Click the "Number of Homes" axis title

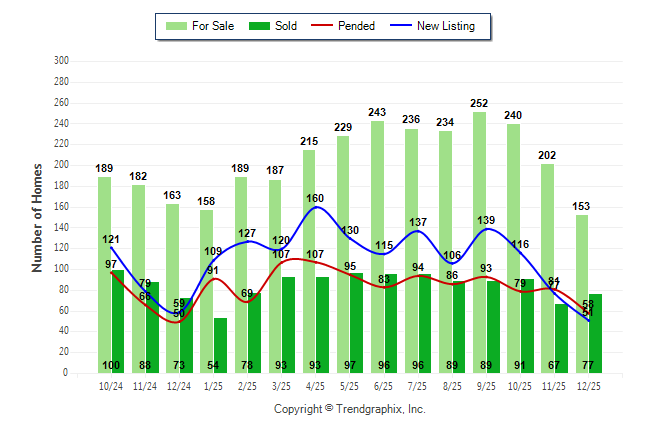pos(38,217)
